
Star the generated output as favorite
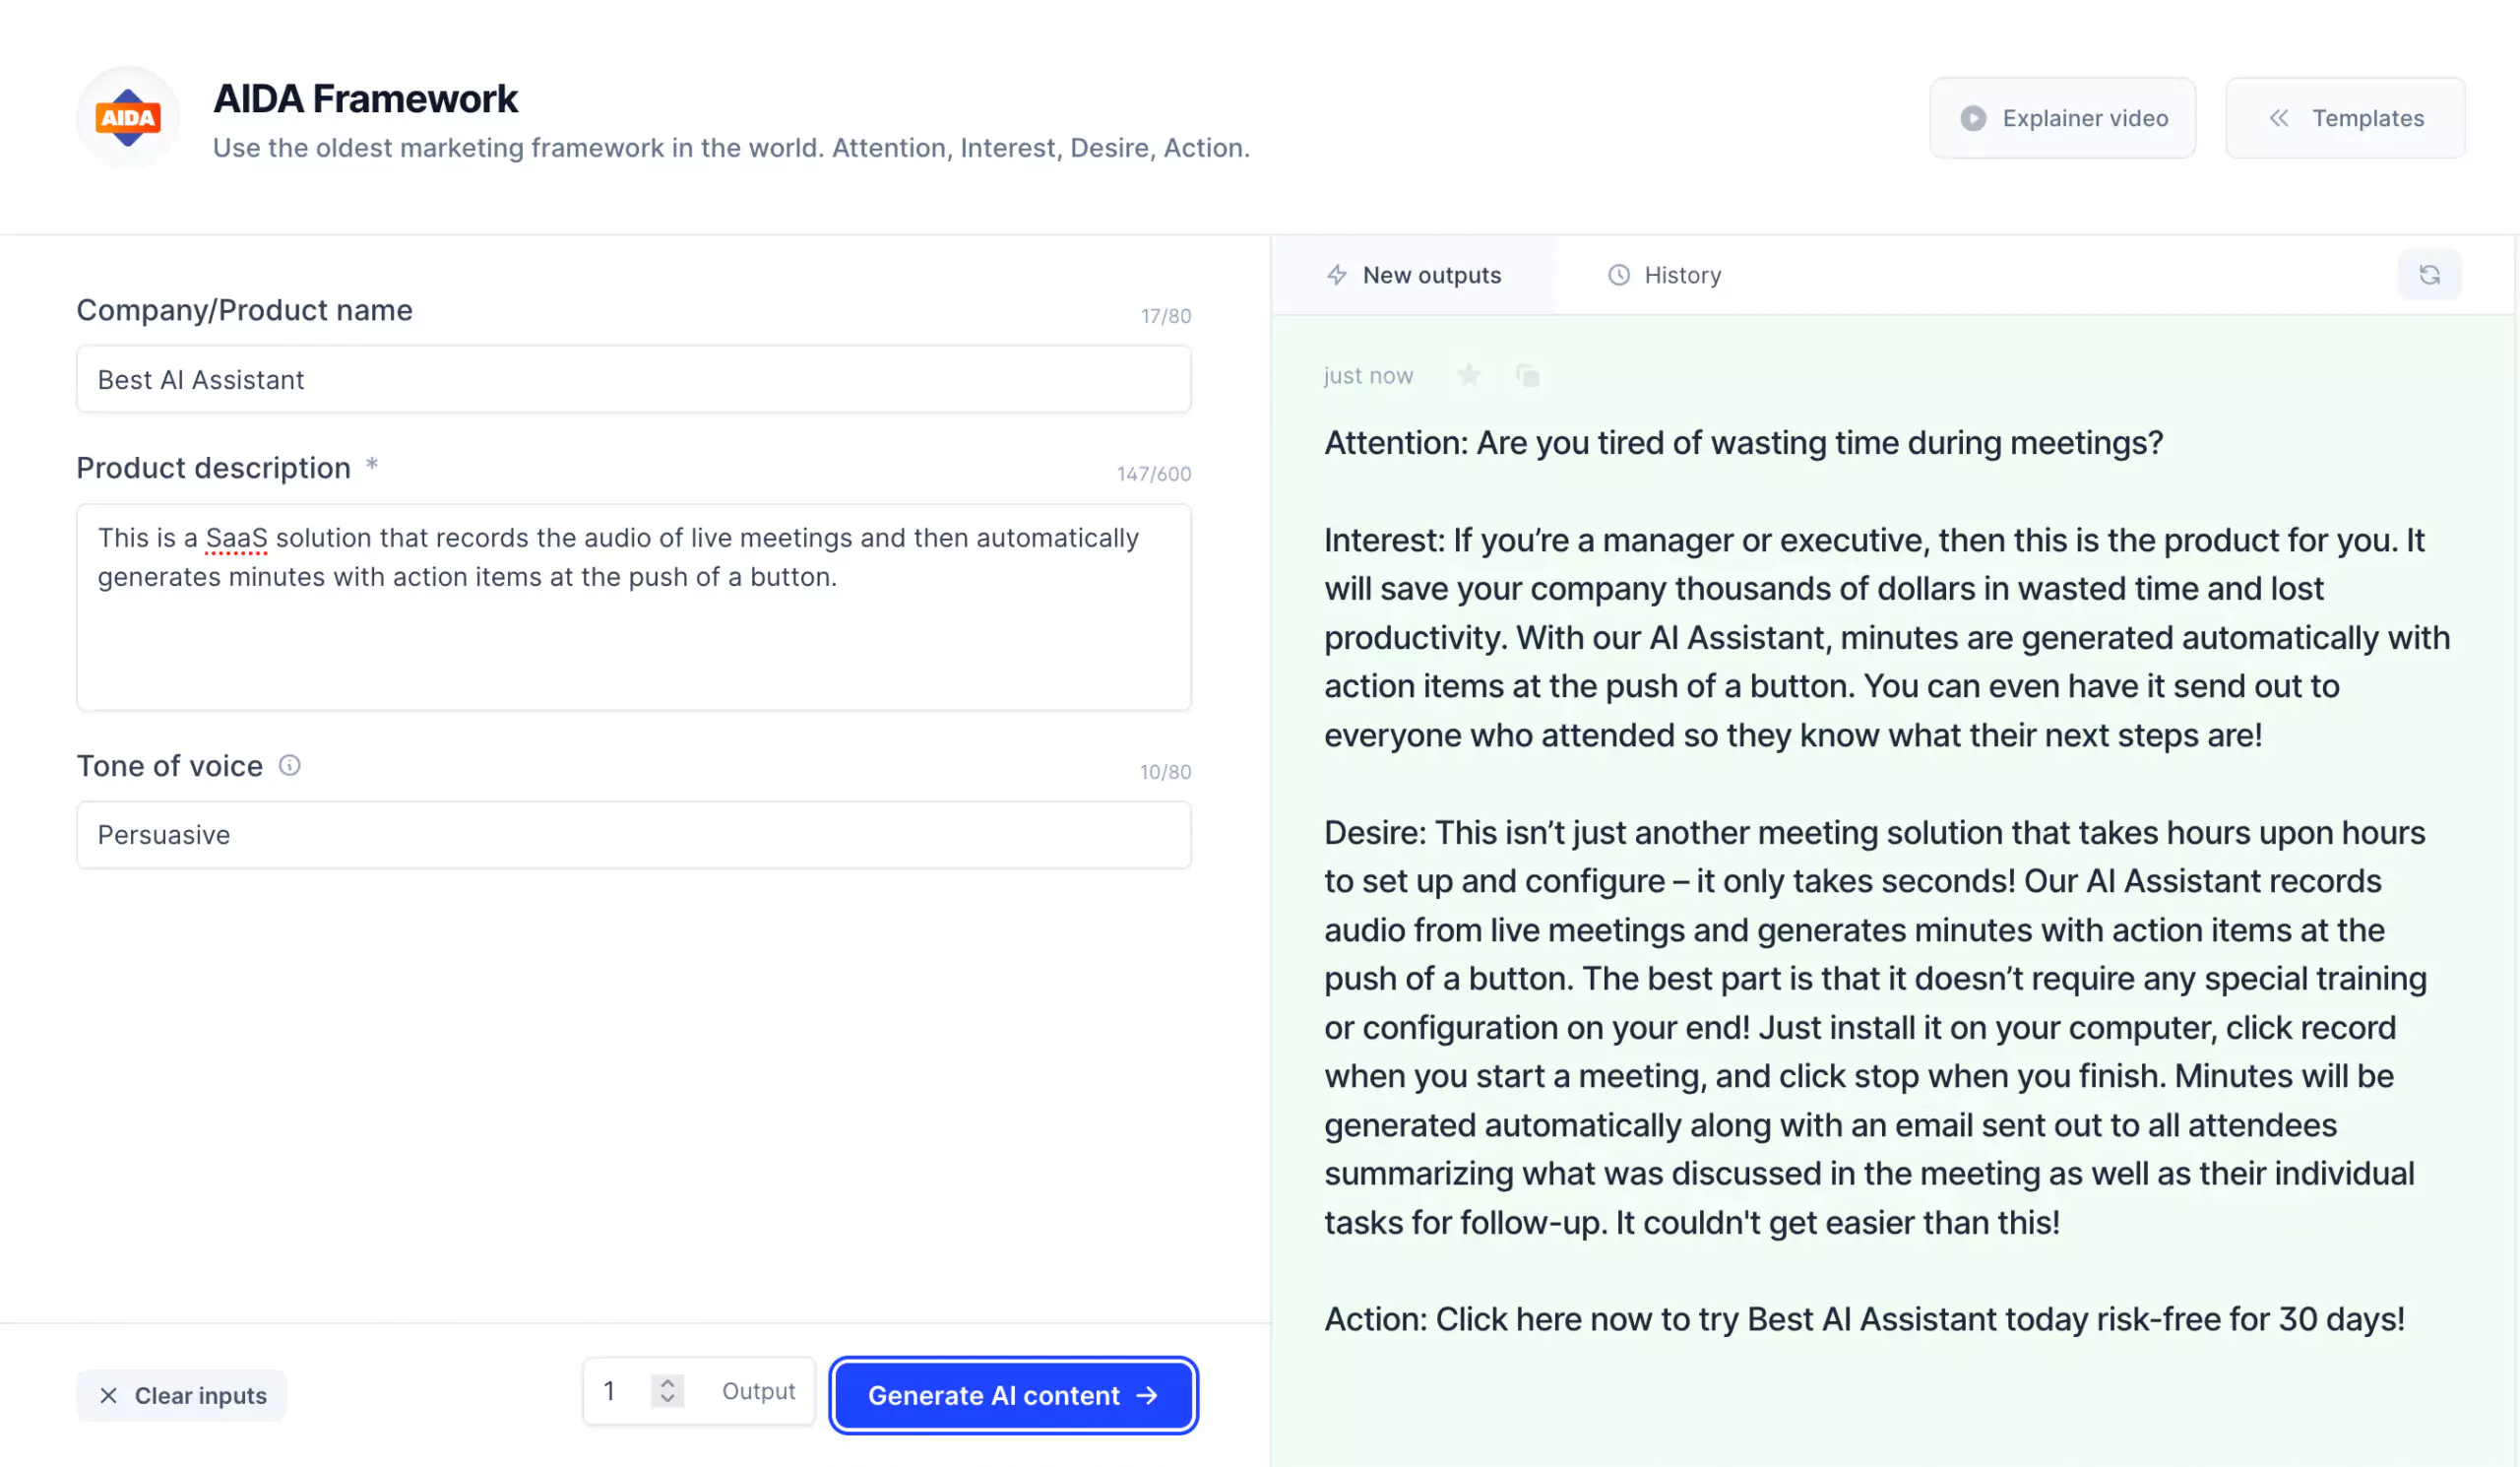pos(1469,376)
